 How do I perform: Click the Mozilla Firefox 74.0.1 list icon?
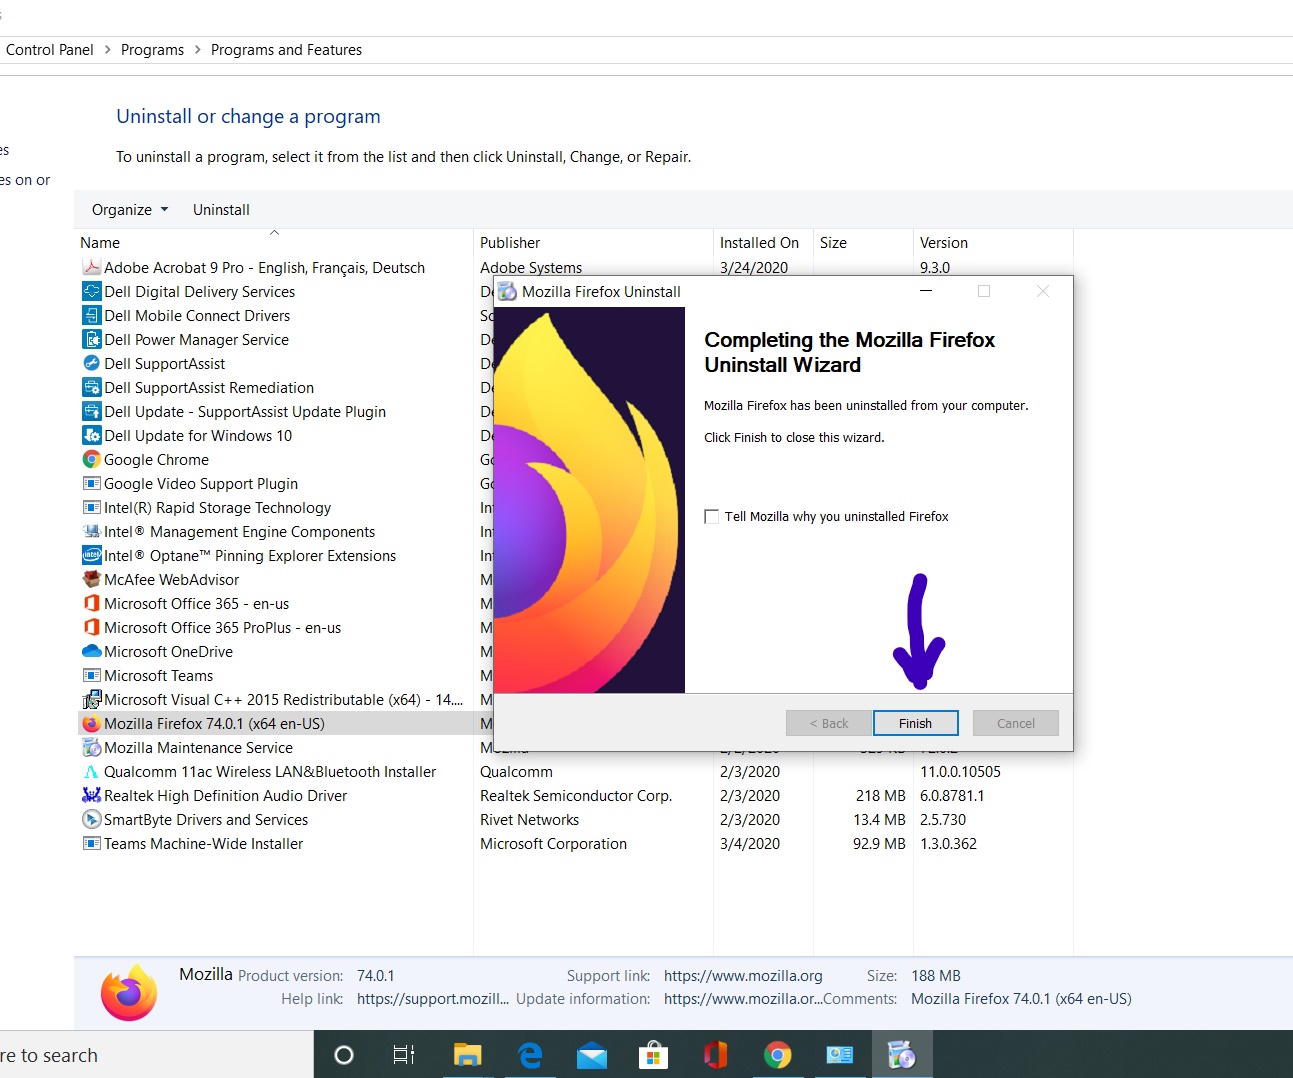click(x=91, y=723)
